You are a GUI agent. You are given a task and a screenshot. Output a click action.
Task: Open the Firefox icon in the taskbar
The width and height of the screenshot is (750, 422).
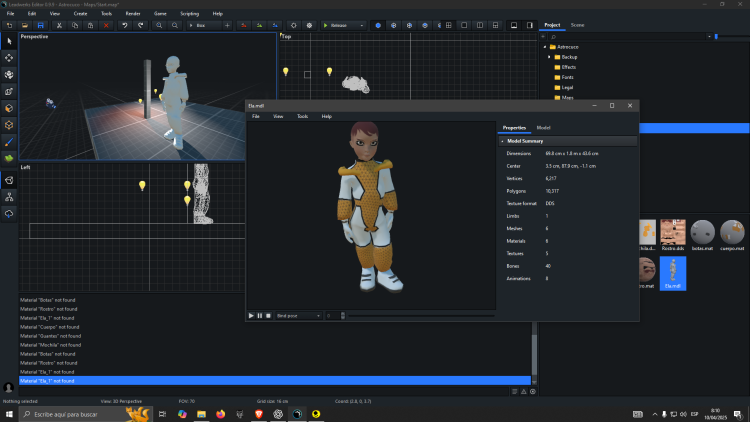click(219, 414)
